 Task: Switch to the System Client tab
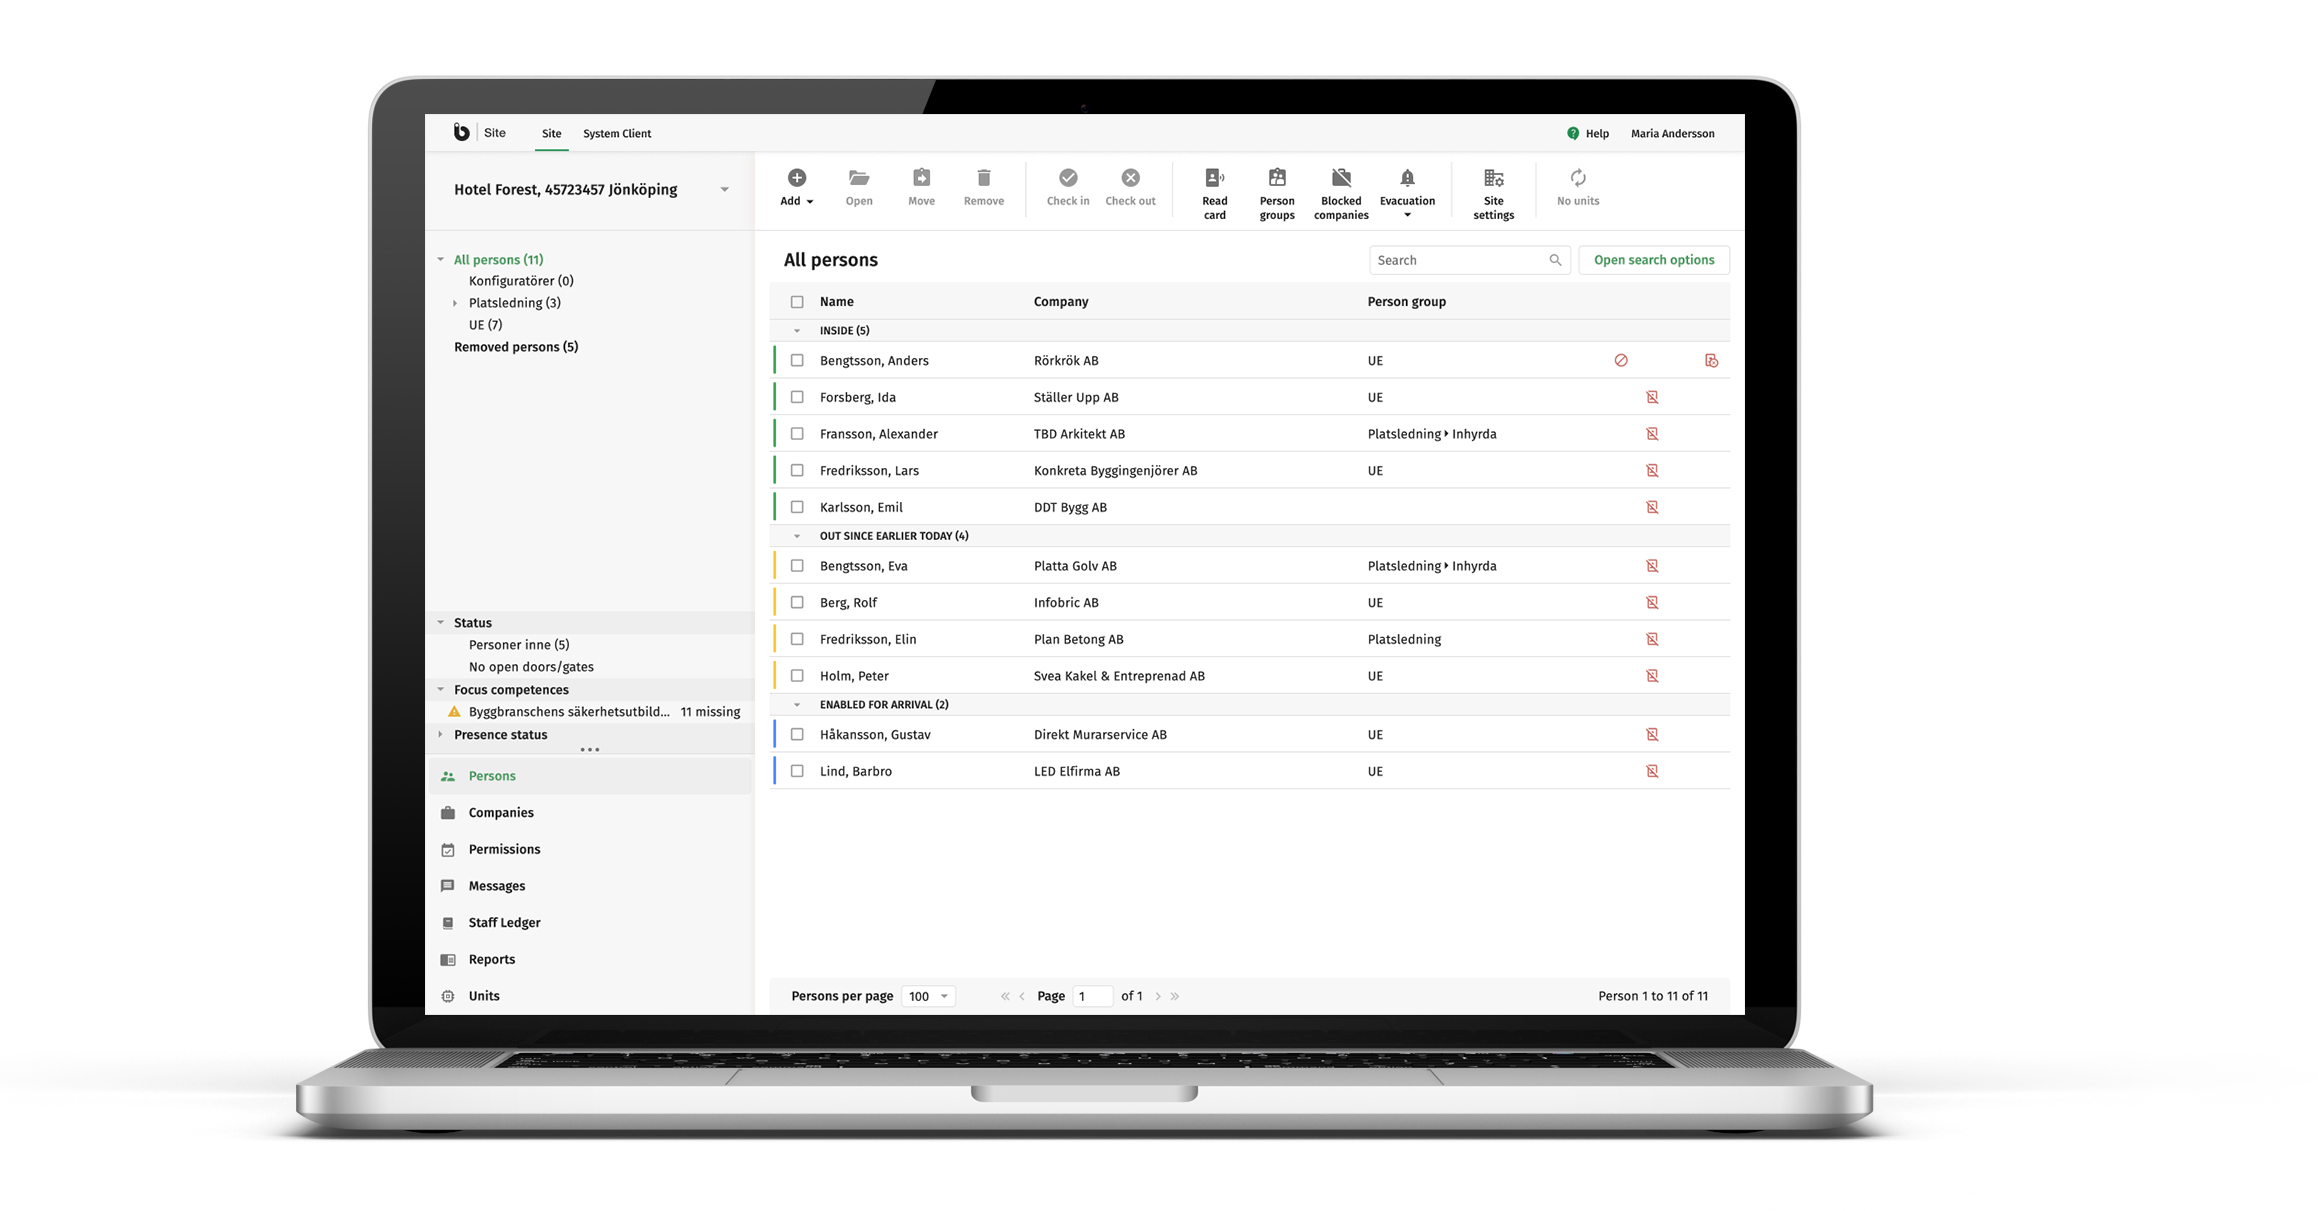pos(613,132)
